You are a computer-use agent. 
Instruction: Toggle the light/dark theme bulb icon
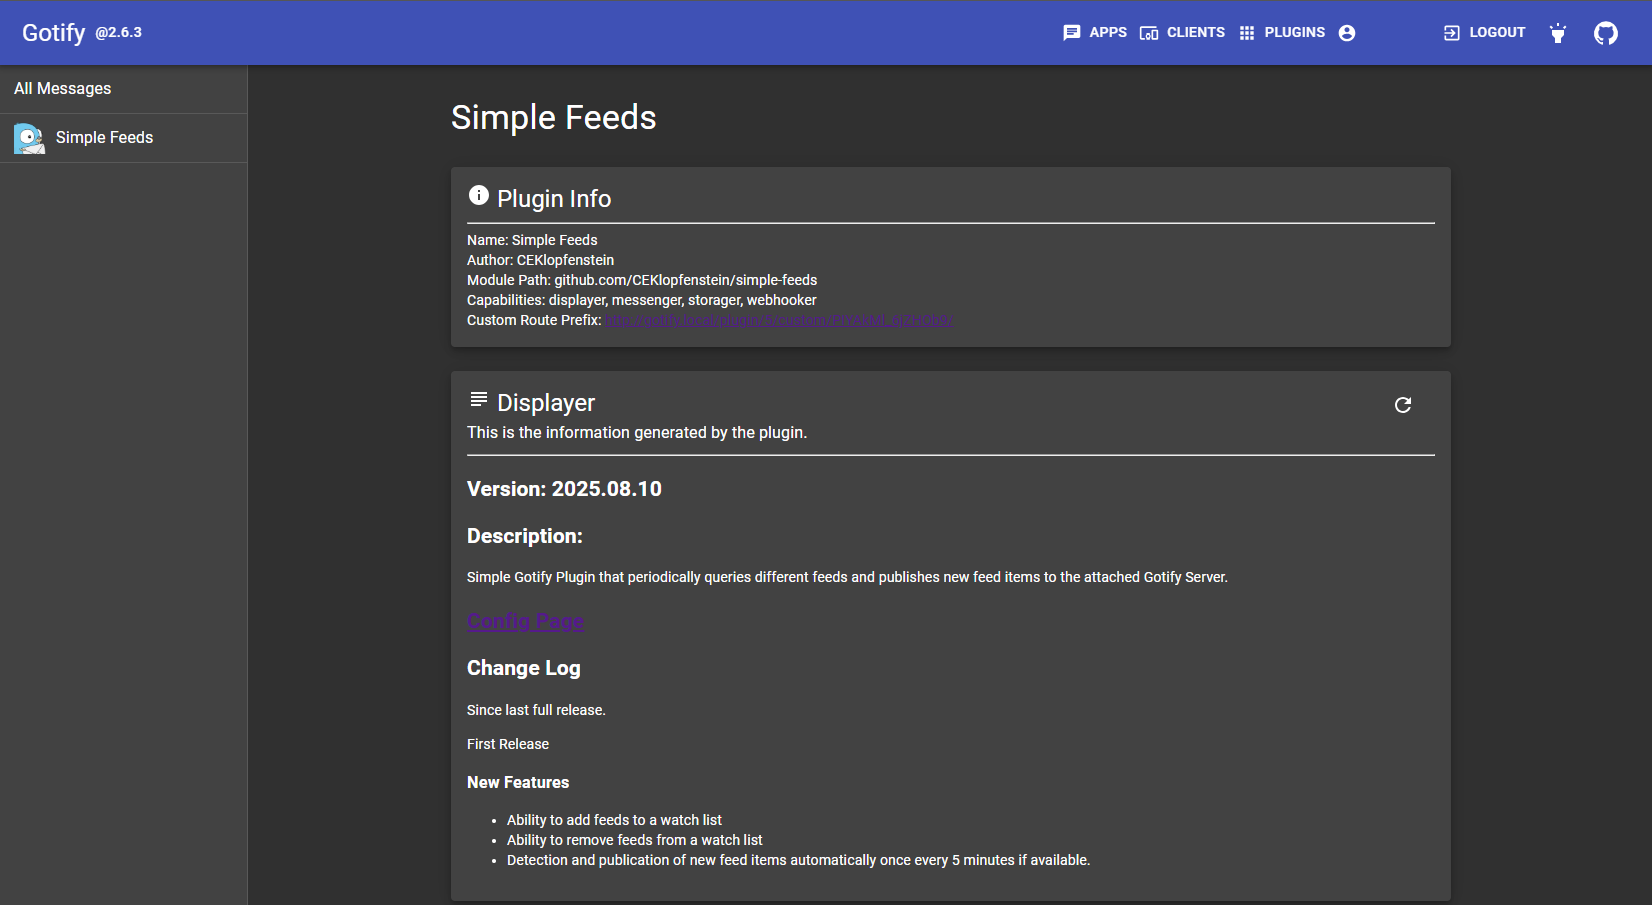tap(1558, 33)
